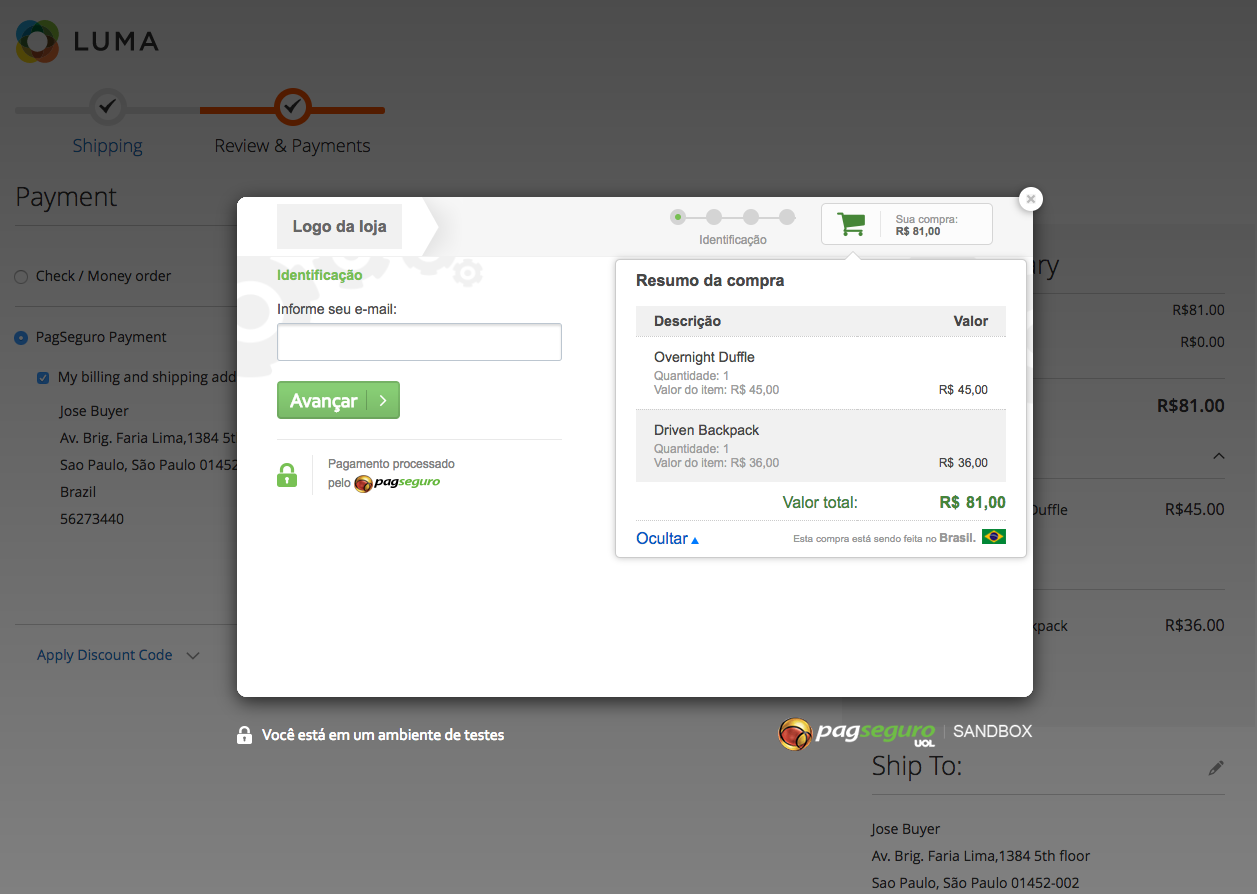Click the green padlock security icon
Viewport: 1257px width, 894px height.
[287, 475]
